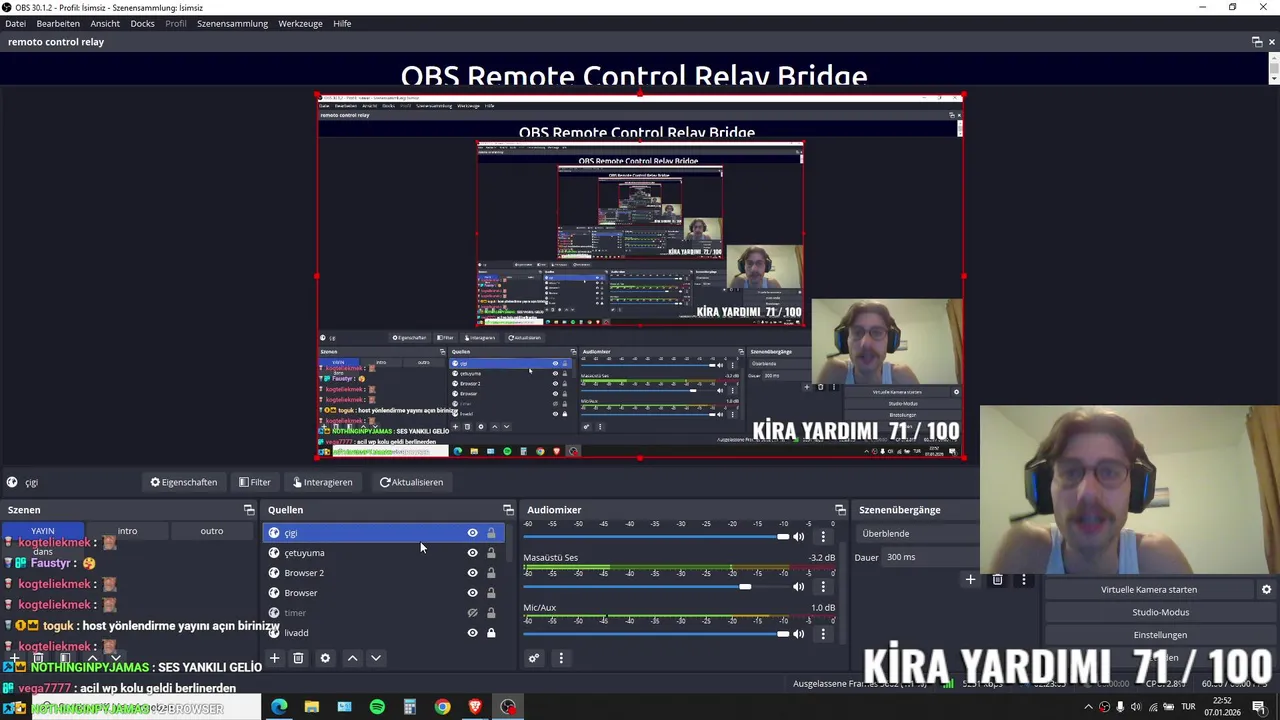This screenshot has height=720, width=1280.
Task: Open the Hilfe menu
Action: point(342,23)
